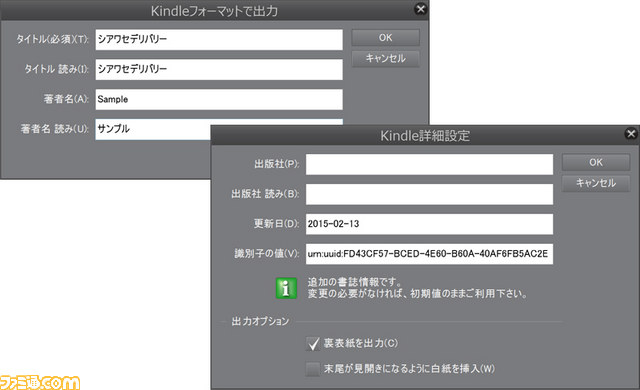Click the 著者名 読み field containing サンプル
The image size is (640, 390).
click(153, 129)
